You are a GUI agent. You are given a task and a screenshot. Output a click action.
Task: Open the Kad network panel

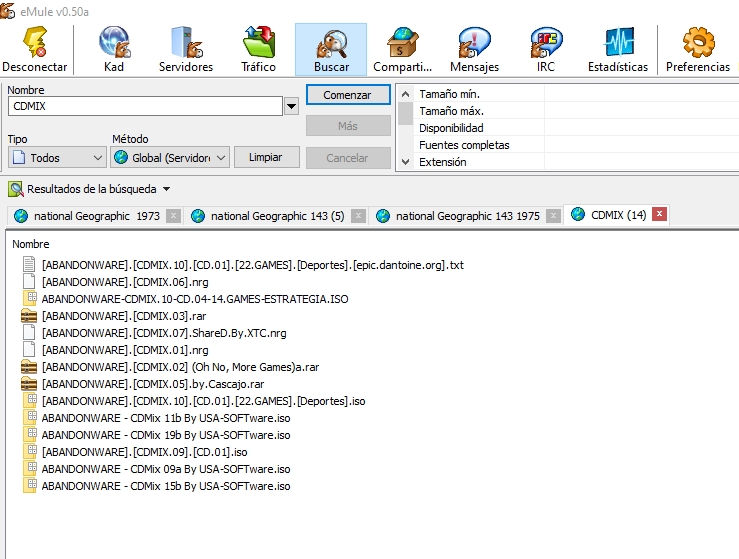coord(114,49)
